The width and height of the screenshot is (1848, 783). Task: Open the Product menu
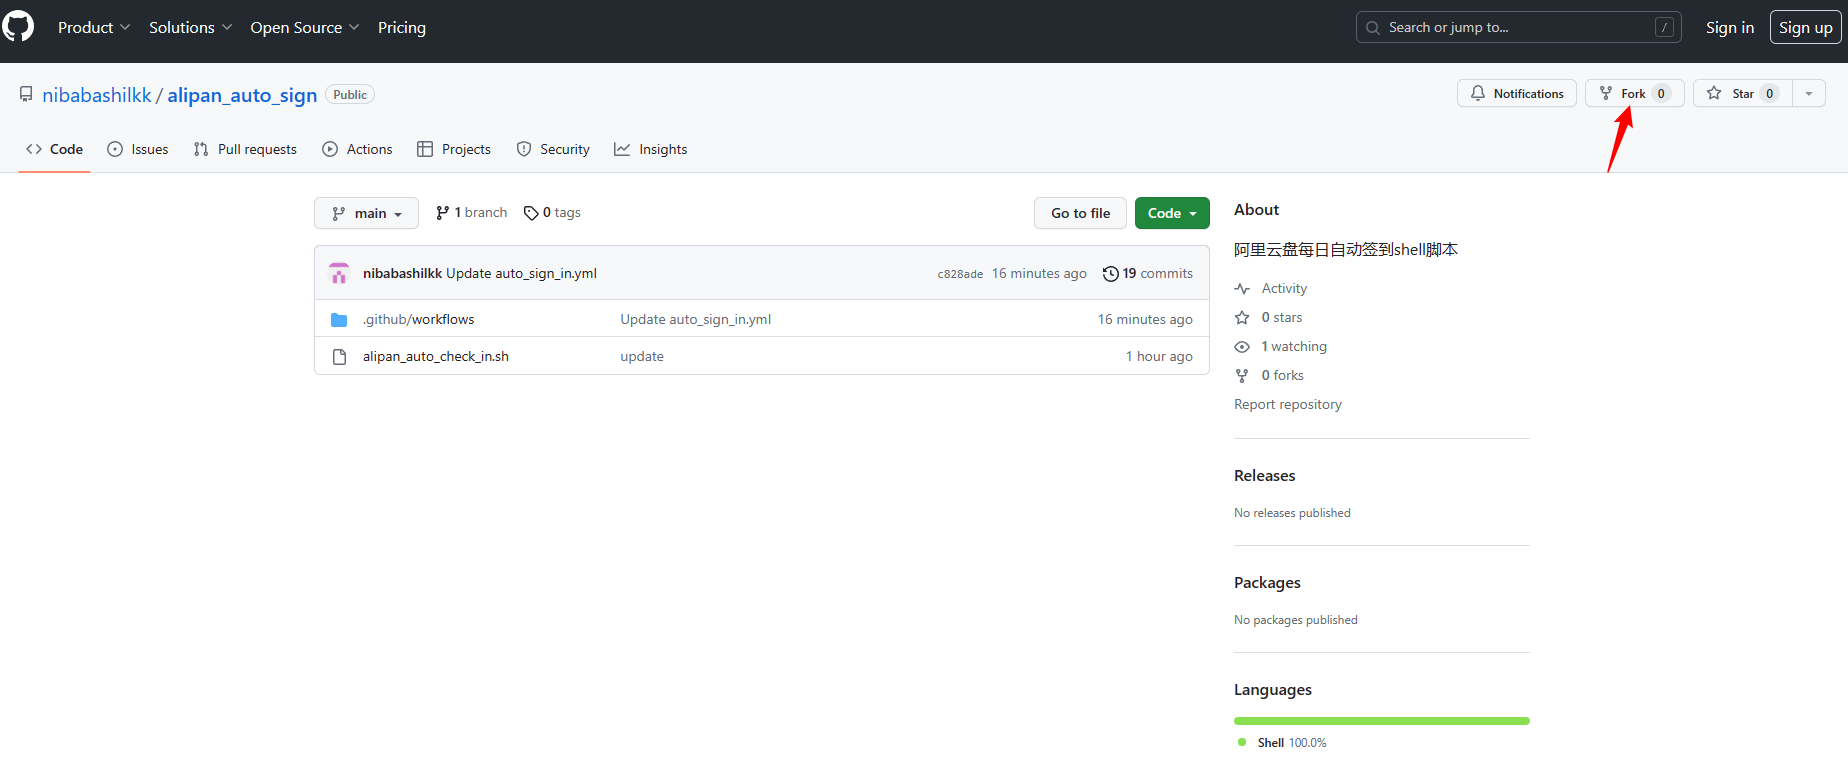94,28
